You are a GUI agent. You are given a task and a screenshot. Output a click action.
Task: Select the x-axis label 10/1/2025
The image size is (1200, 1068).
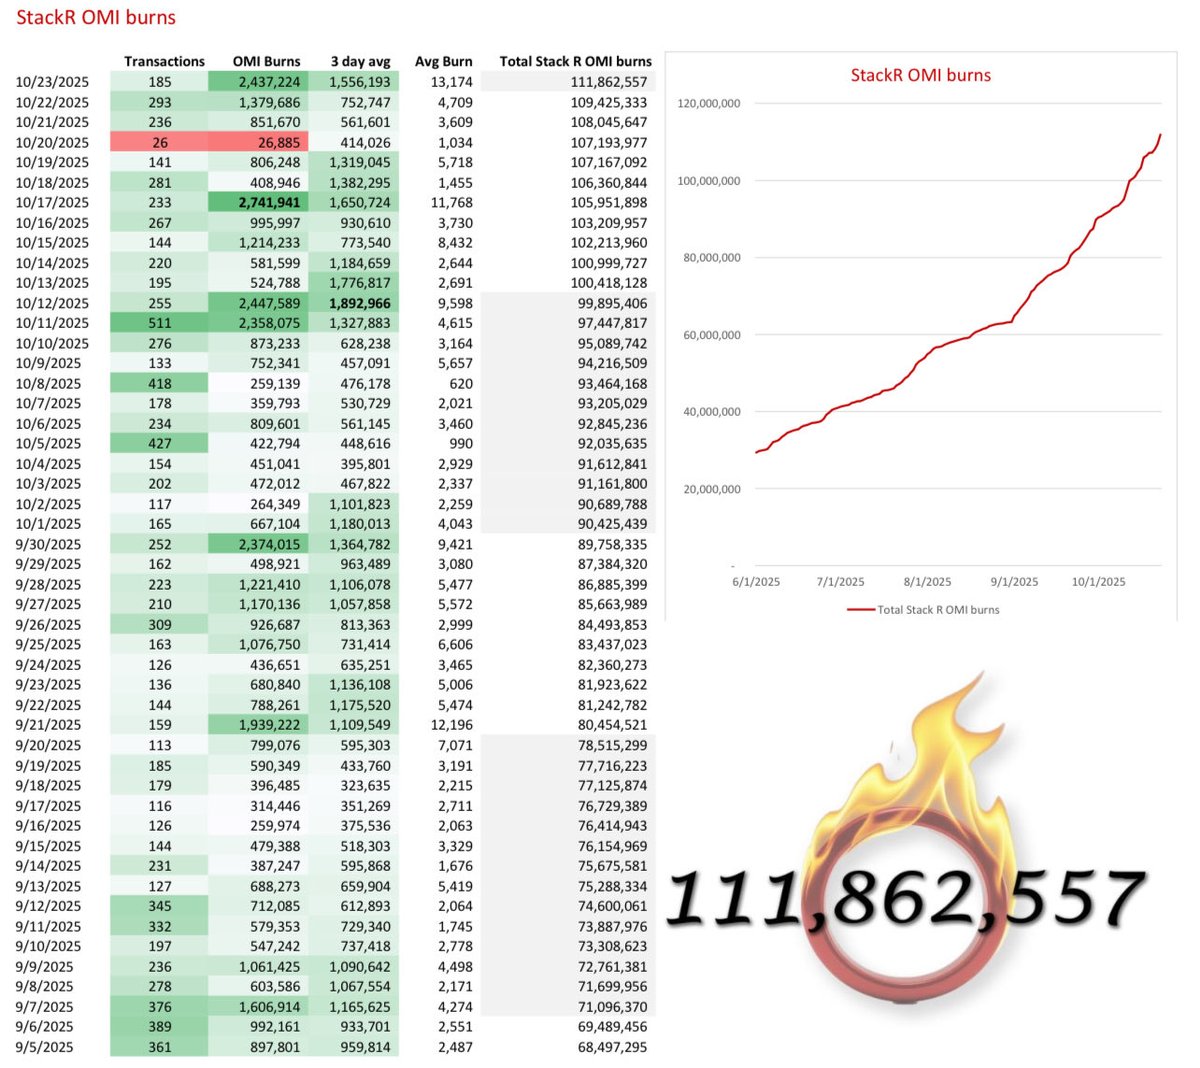(x=1098, y=582)
